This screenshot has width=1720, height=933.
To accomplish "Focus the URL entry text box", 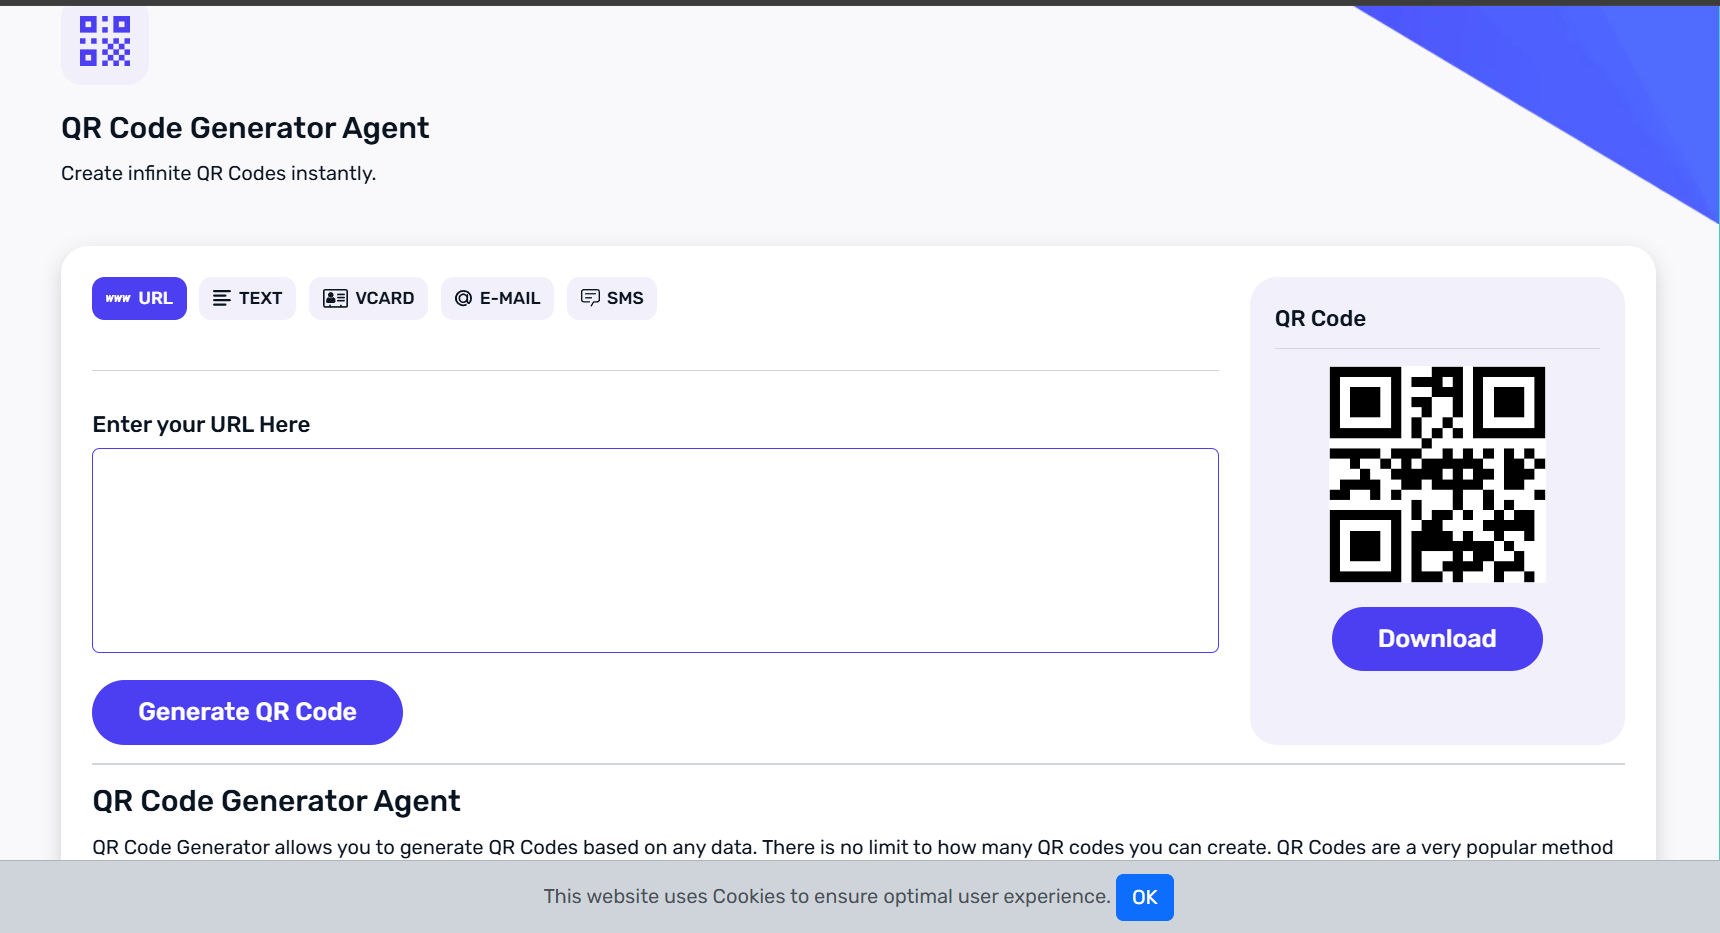I will [655, 550].
